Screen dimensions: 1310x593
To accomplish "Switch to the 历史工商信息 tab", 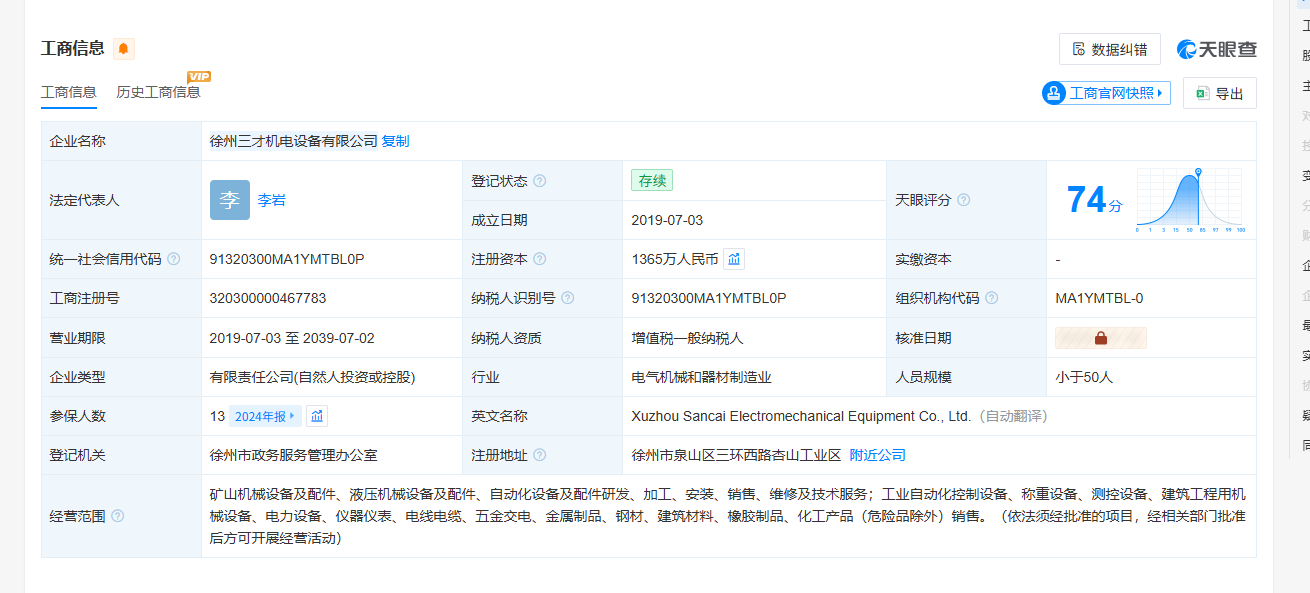I will [158, 92].
